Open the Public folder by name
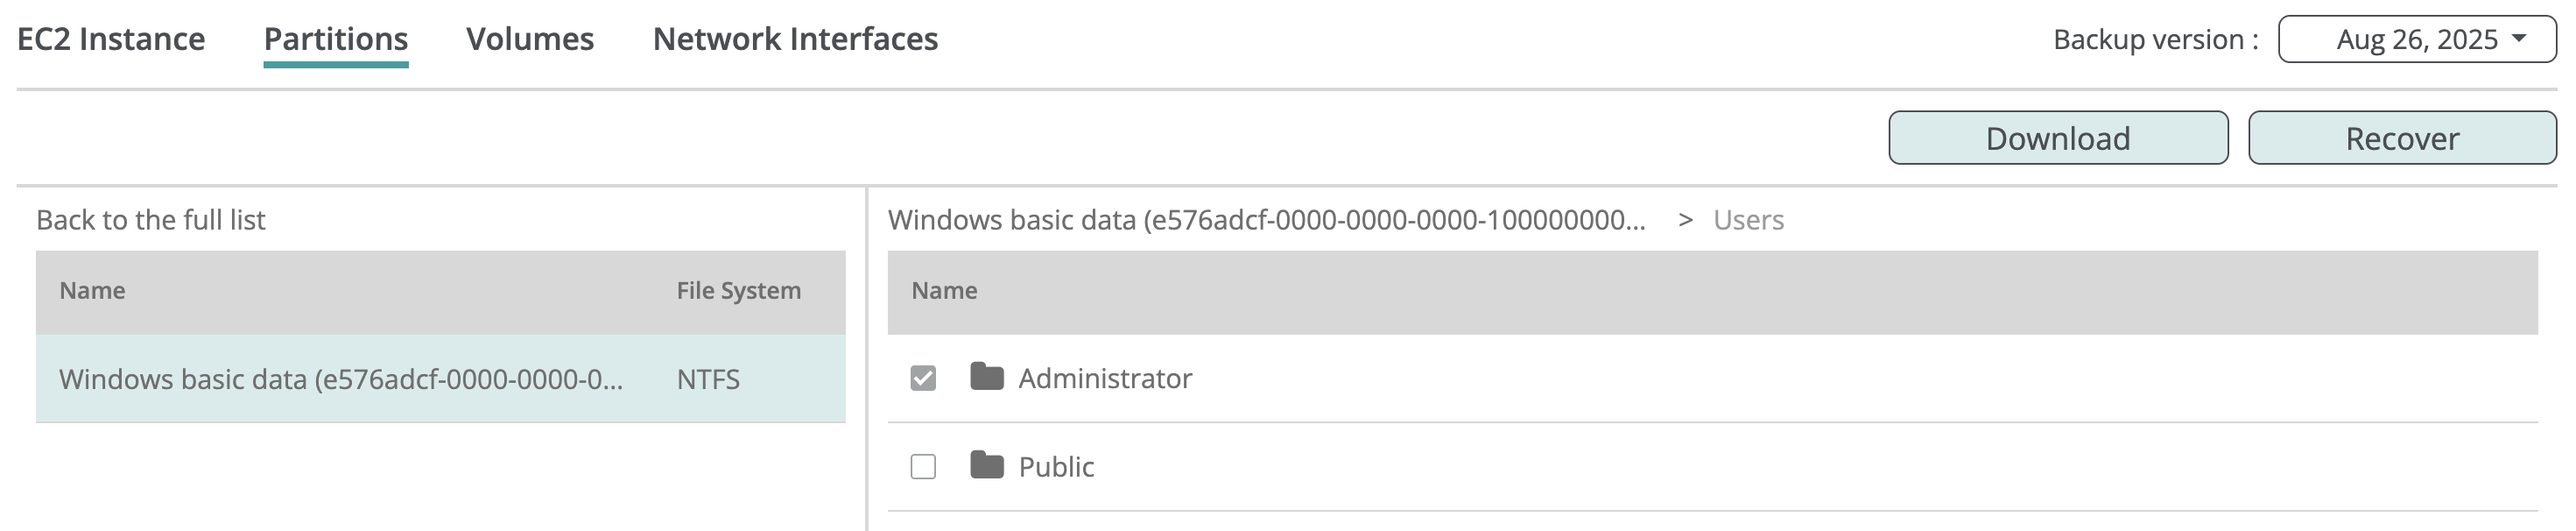The image size is (2576, 531). (1056, 466)
